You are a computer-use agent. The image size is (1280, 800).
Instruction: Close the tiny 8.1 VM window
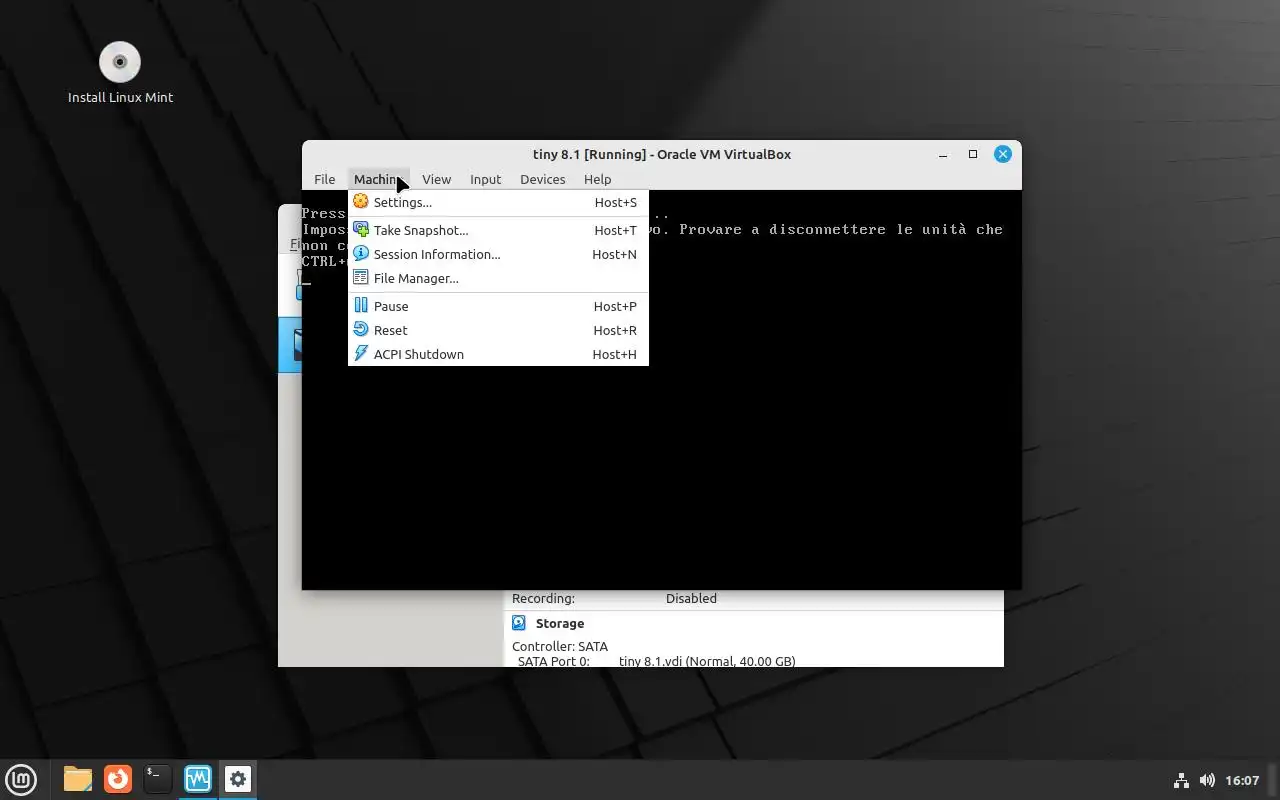click(1003, 154)
